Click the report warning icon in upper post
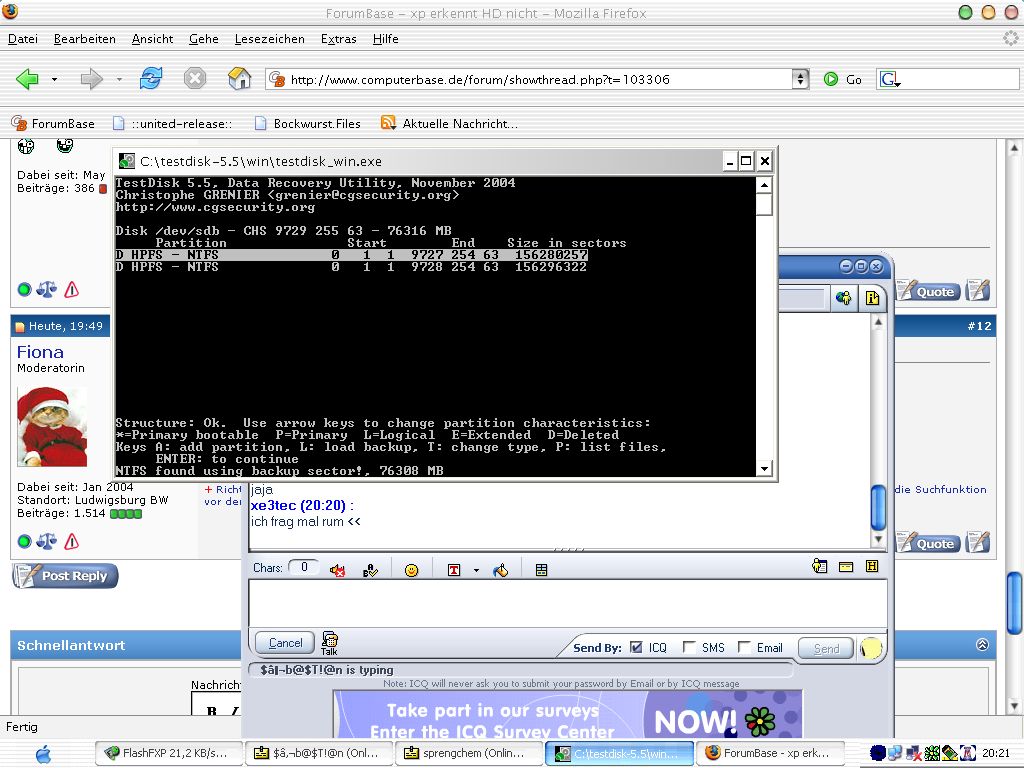The image size is (1024, 768). pos(72,289)
